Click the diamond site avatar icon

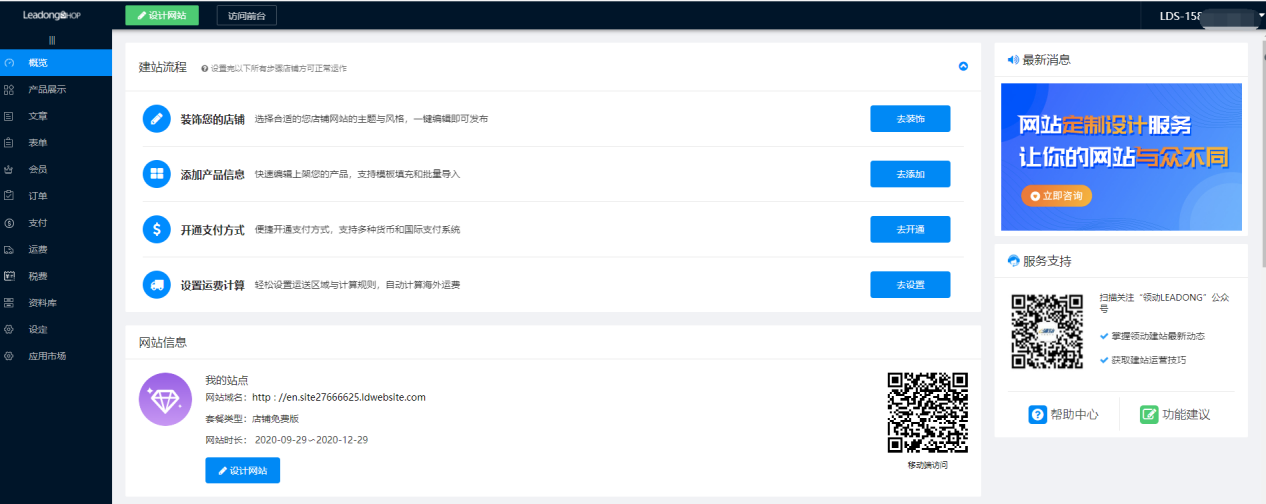[165, 400]
